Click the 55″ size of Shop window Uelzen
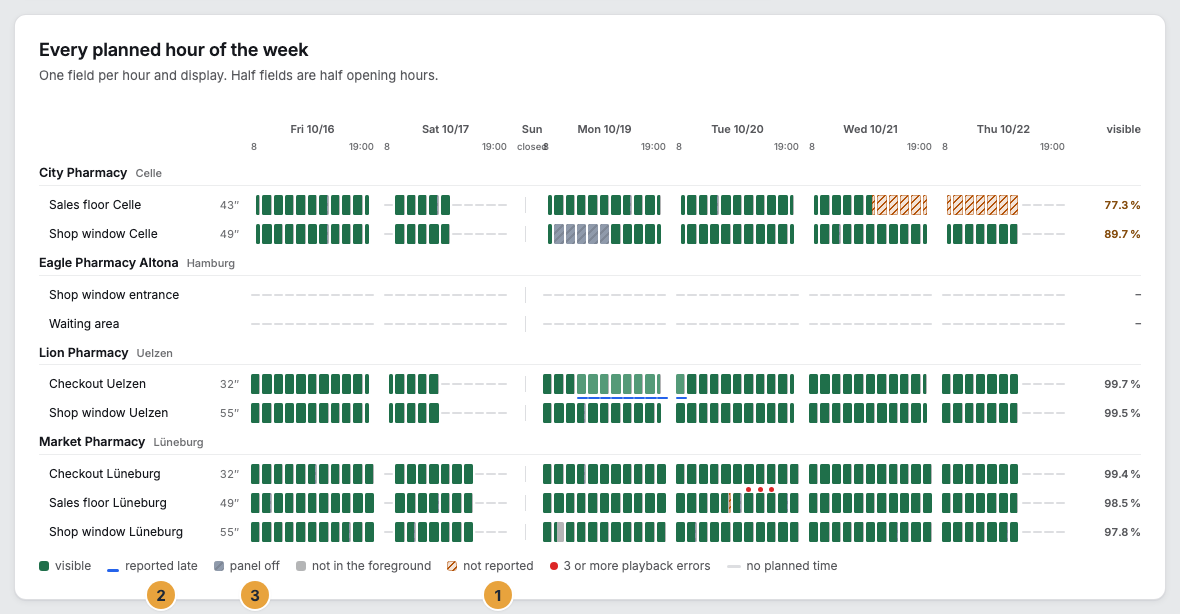This screenshot has height=614, width=1180. [230, 413]
